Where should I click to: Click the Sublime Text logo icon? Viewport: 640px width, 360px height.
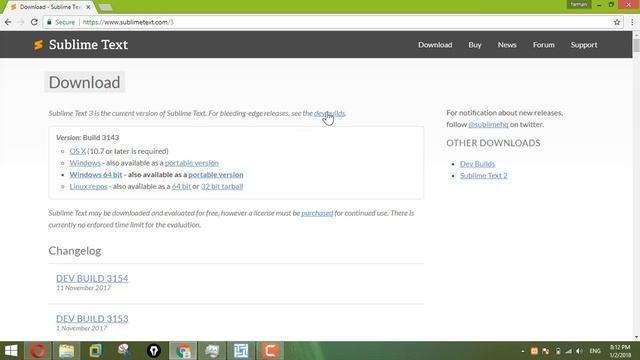click(38, 44)
